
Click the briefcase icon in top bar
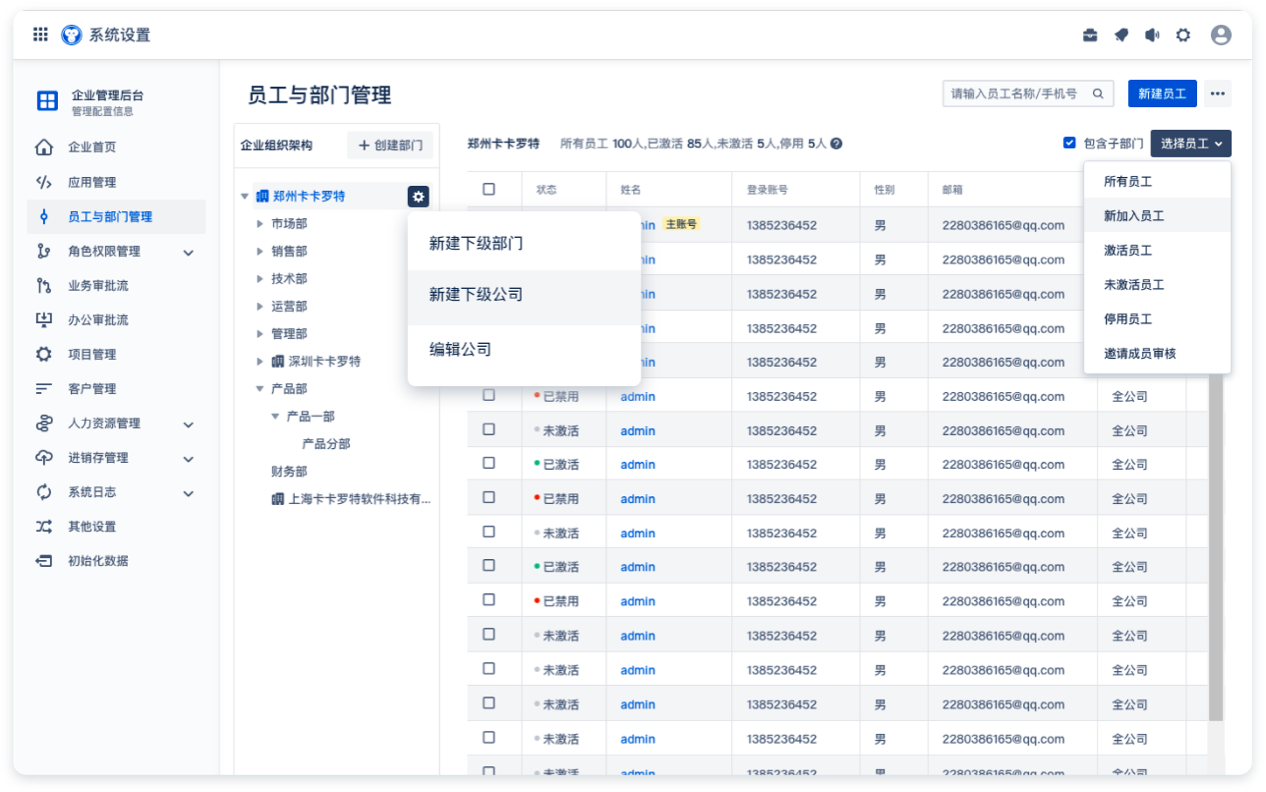tap(1090, 35)
